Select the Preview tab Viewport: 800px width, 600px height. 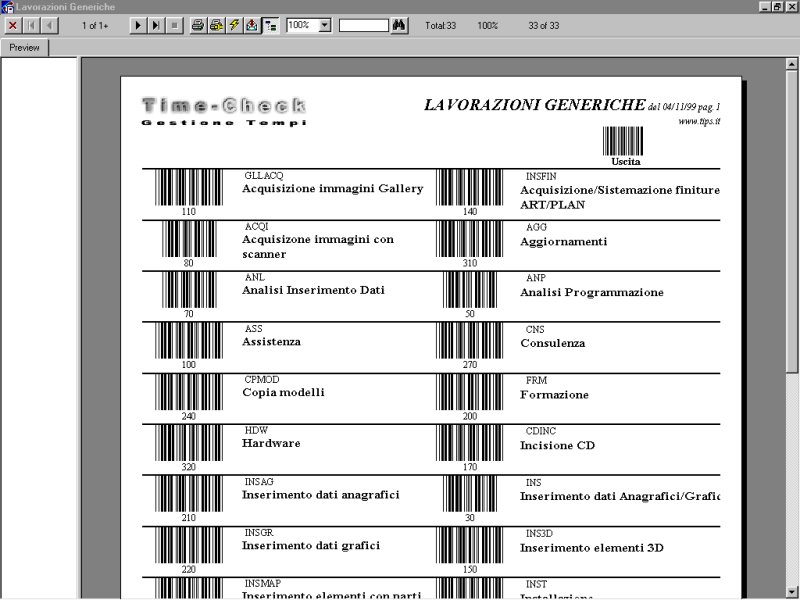[24, 47]
